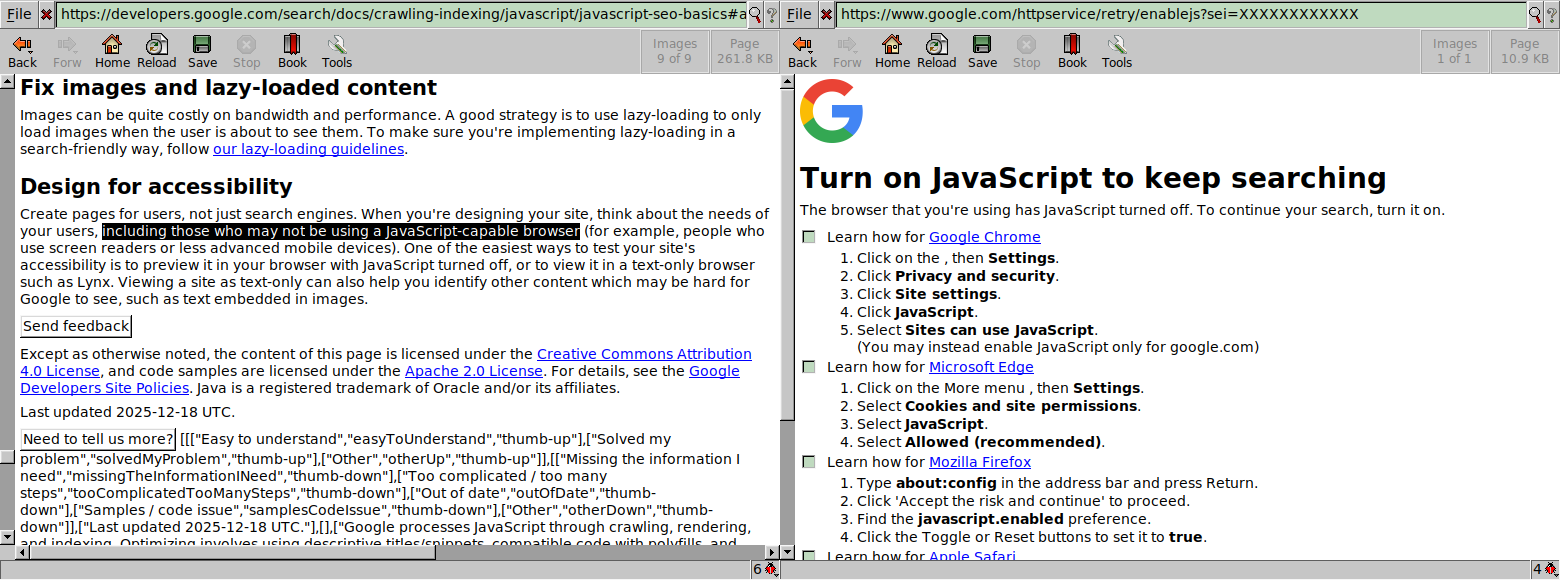Click the help question mark in right pane
Screen dimensions: 1560x580
coord(1551,14)
